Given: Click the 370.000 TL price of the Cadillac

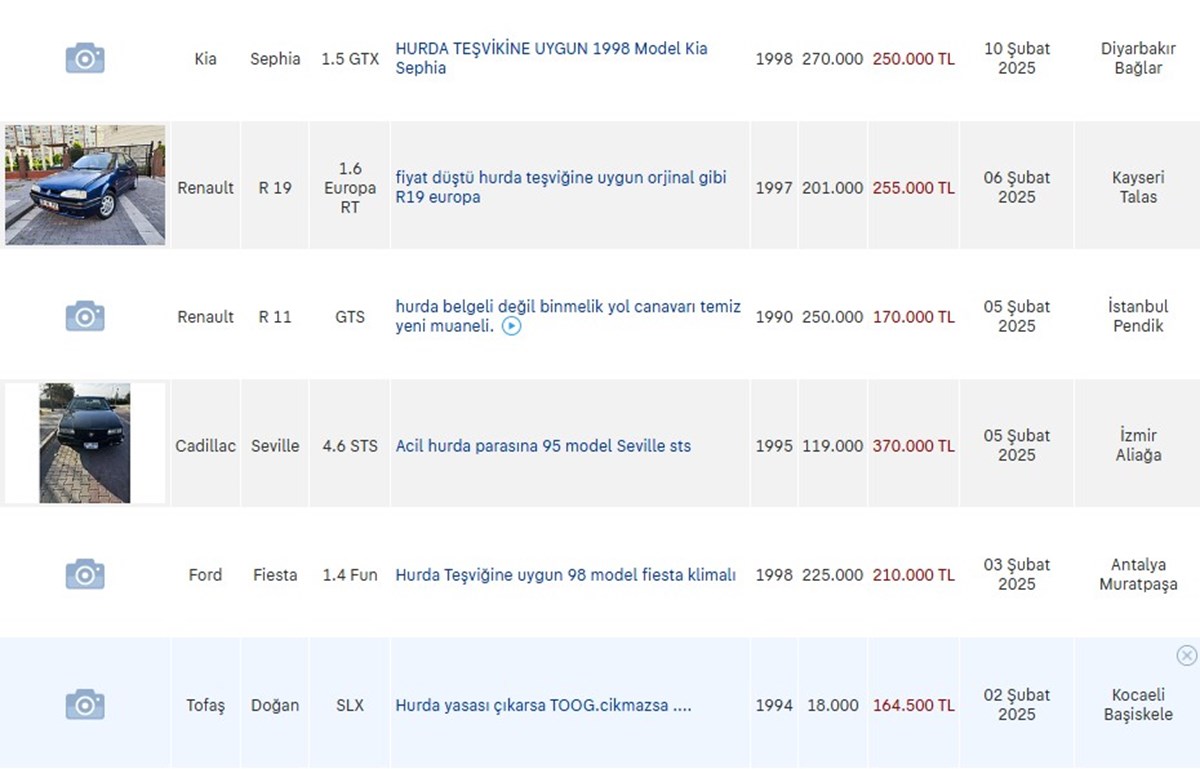Looking at the screenshot, I should click(x=913, y=446).
